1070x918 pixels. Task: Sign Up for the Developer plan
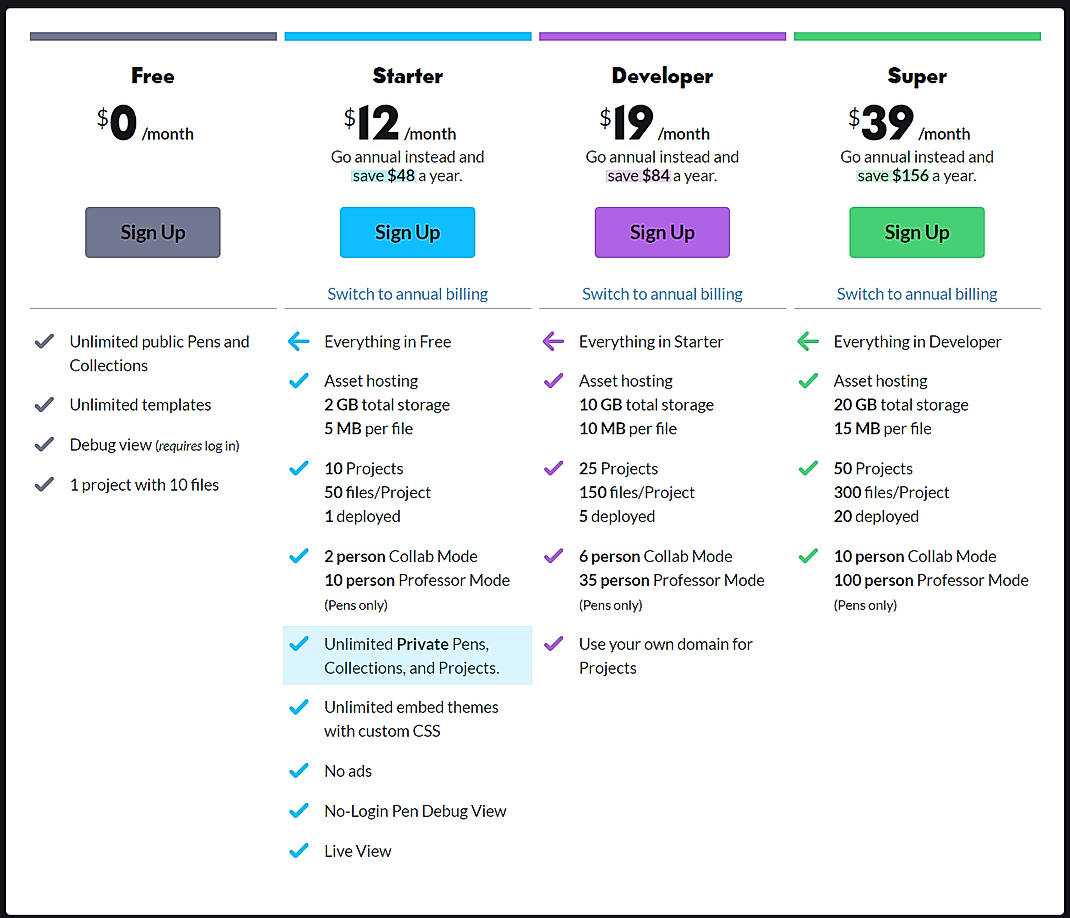click(x=662, y=232)
